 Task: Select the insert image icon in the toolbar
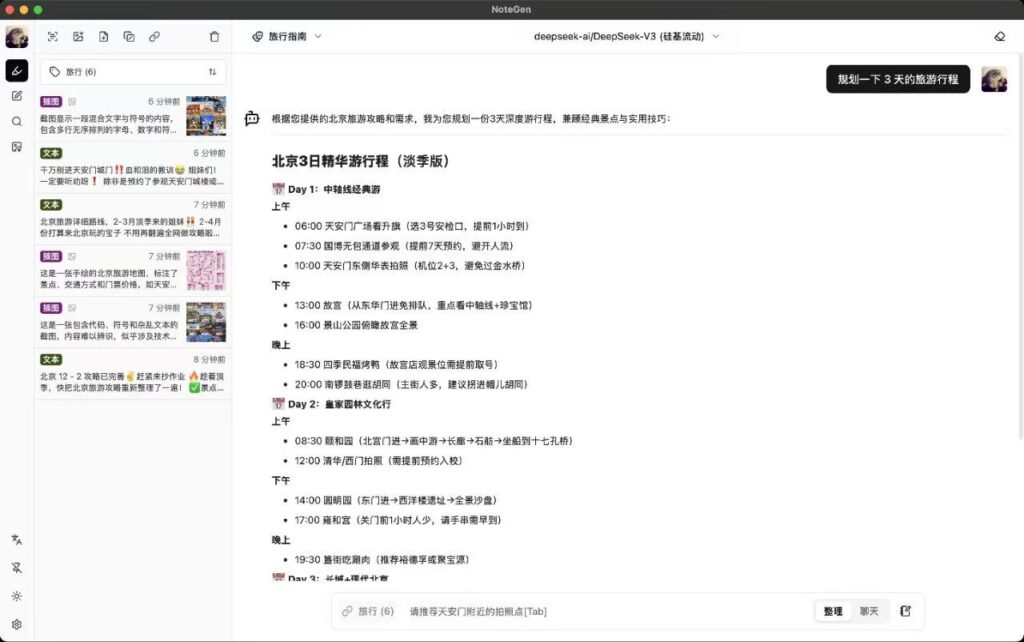[78, 37]
